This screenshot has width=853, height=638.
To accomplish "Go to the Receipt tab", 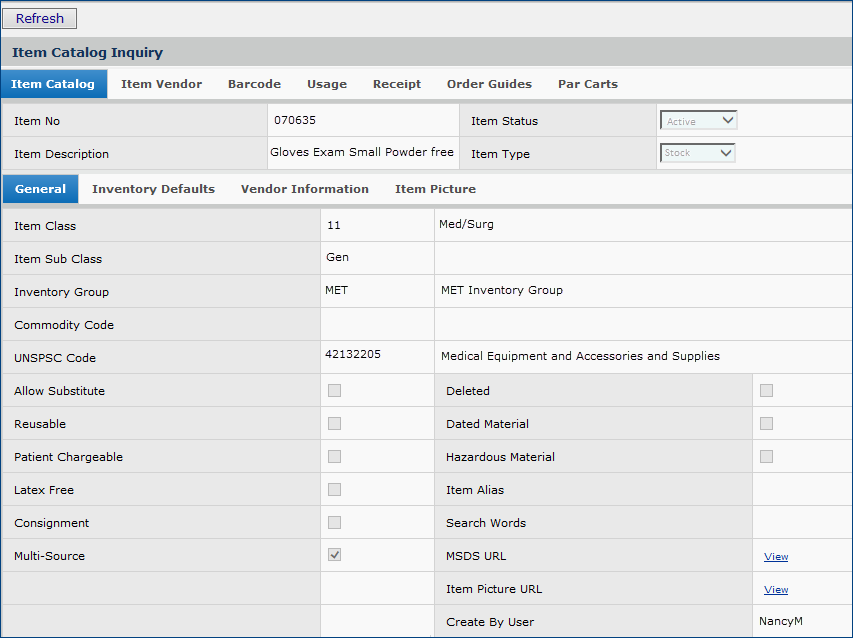I will click(x=397, y=84).
